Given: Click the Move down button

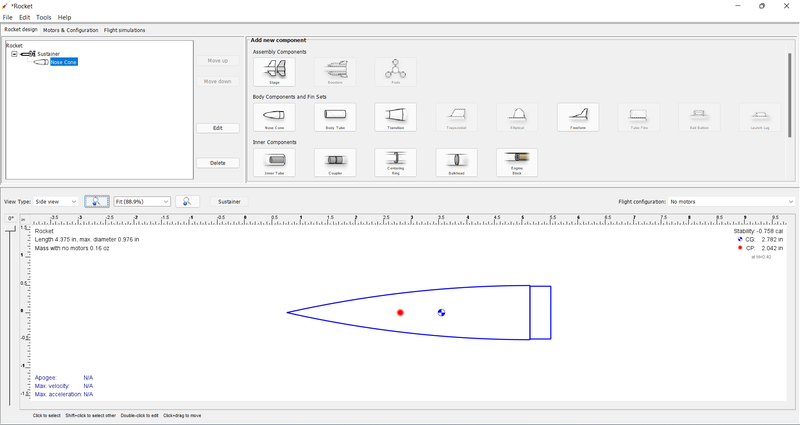Looking at the screenshot, I should (218, 82).
